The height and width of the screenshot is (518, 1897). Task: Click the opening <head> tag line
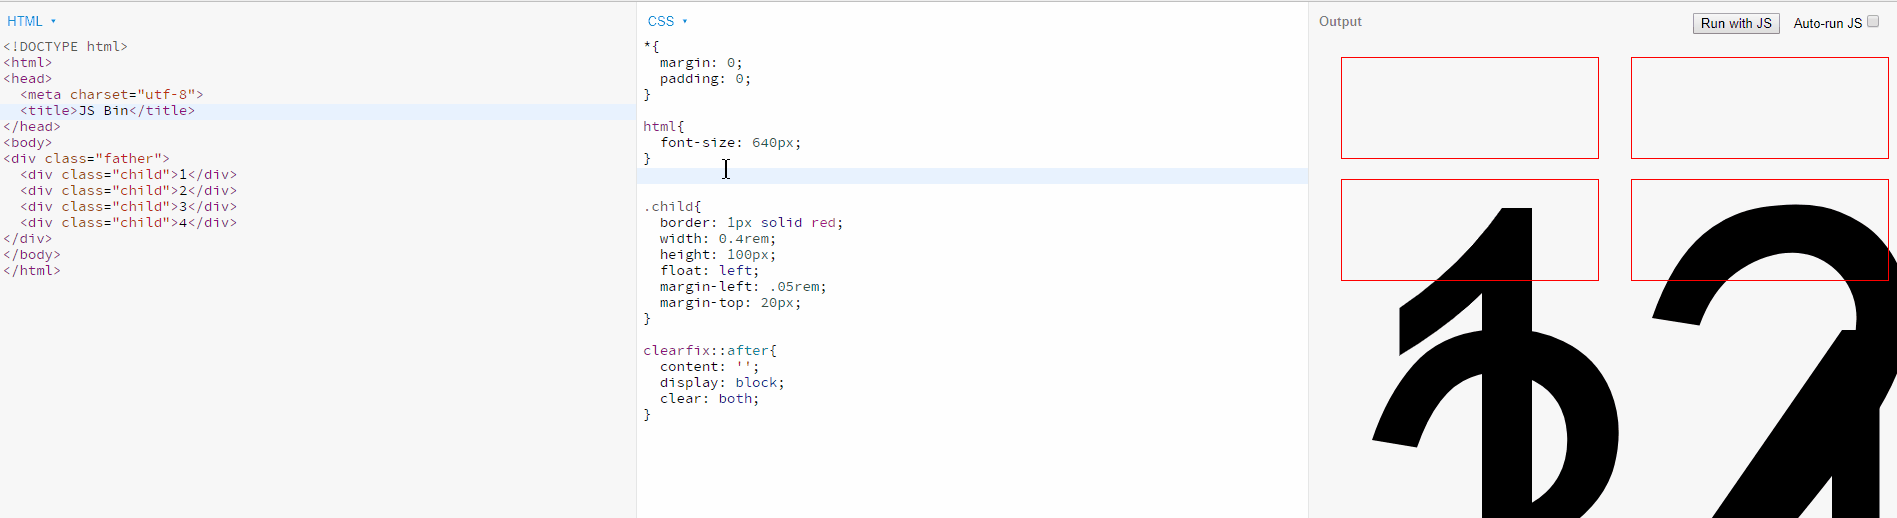click(28, 78)
